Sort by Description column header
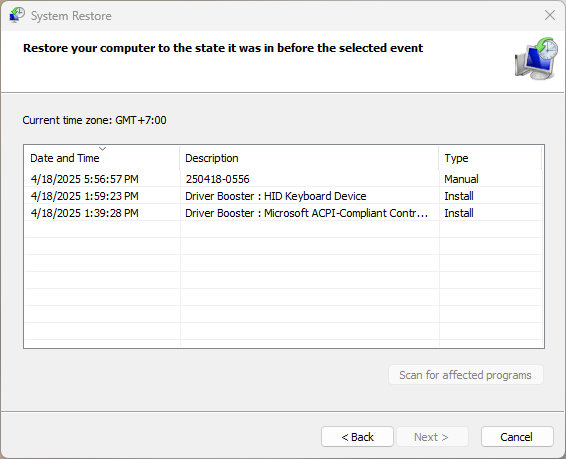The image size is (566, 459). click(x=309, y=158)
